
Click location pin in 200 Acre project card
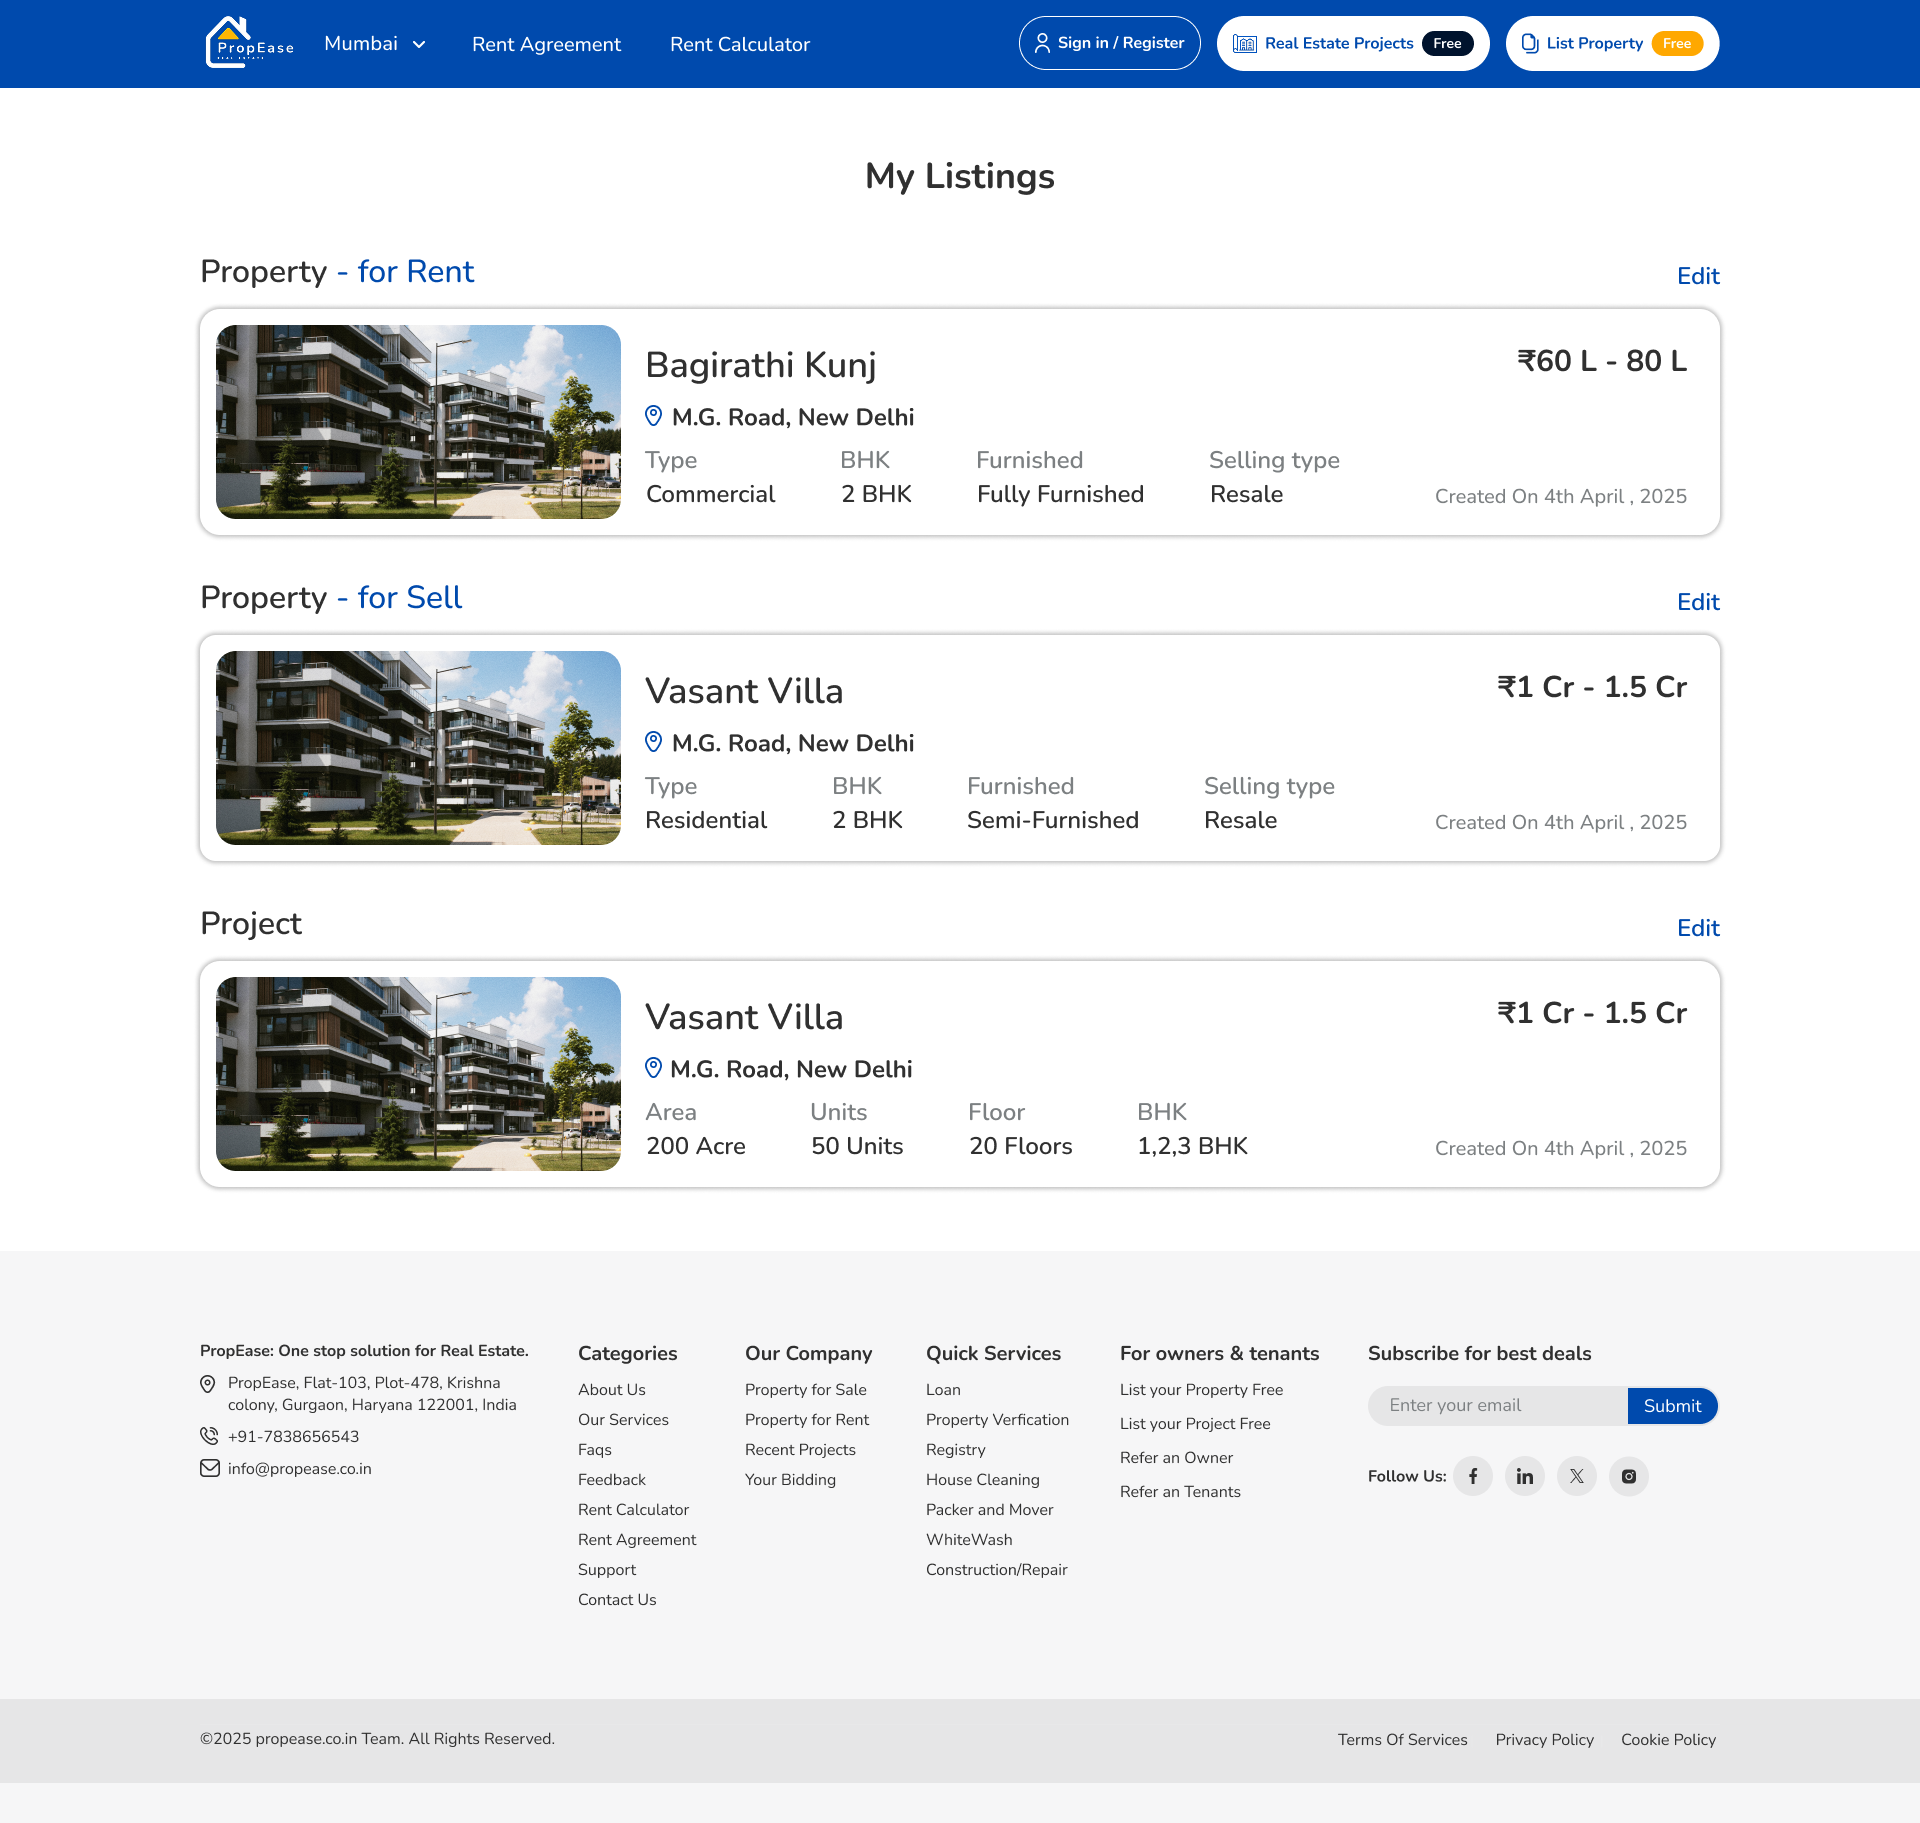(x=654, y=1068)
